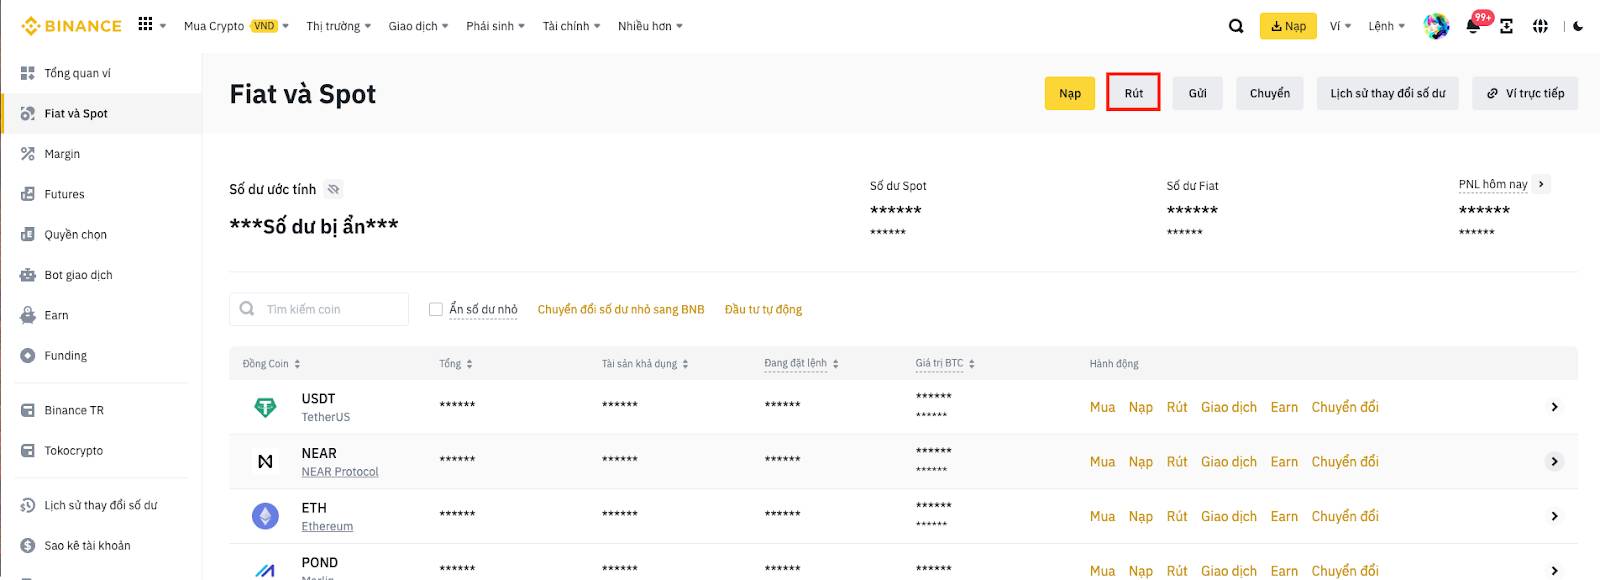Viewport: 1600px width, 580px height.
Task: Open the 'Ethereum' coin name link
Action: [327, 526]
